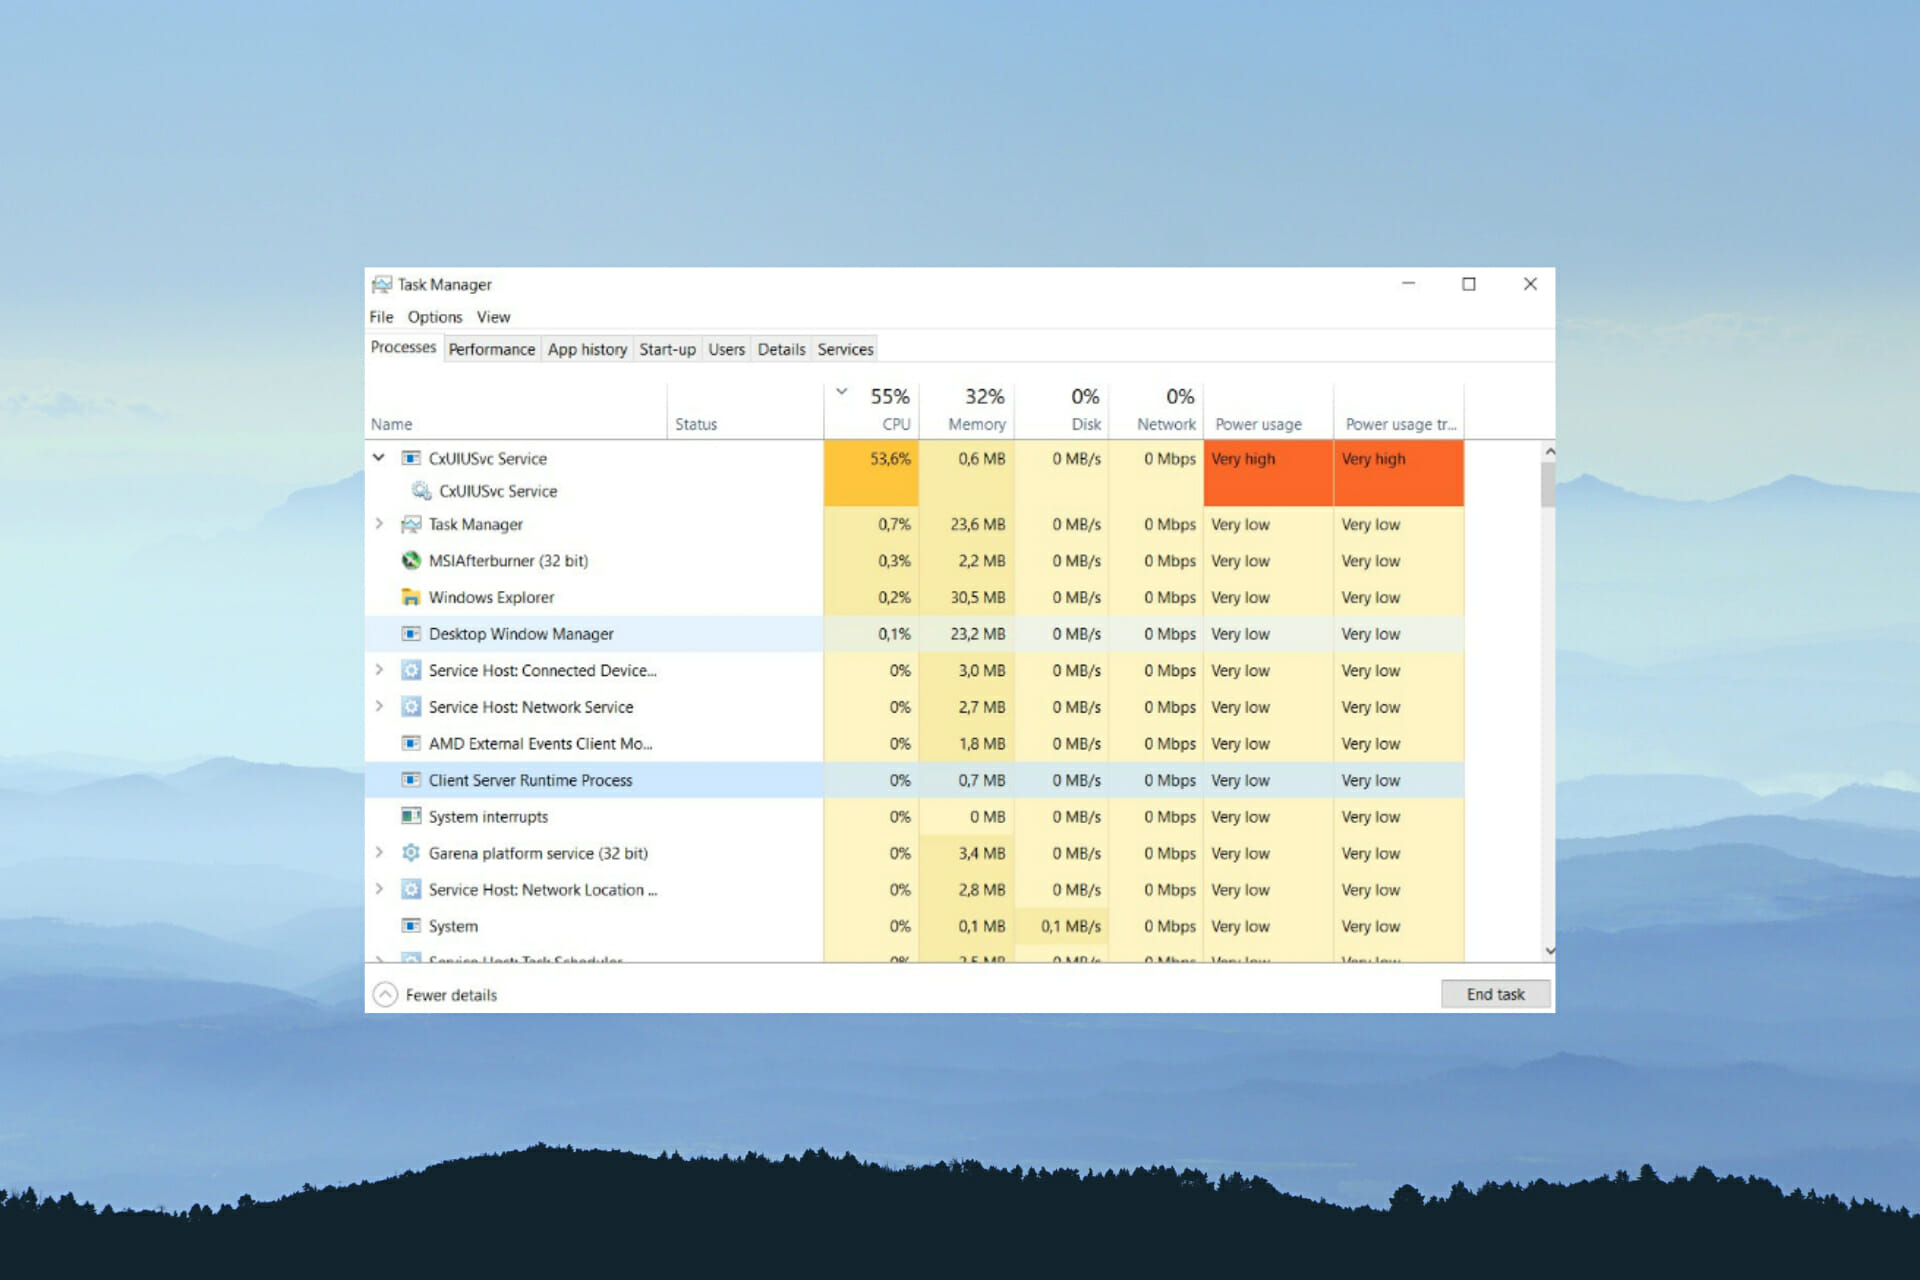1920x1280 pixels.
Task: Collapse view with Fewer details toggle
Action: coord(435,995)
